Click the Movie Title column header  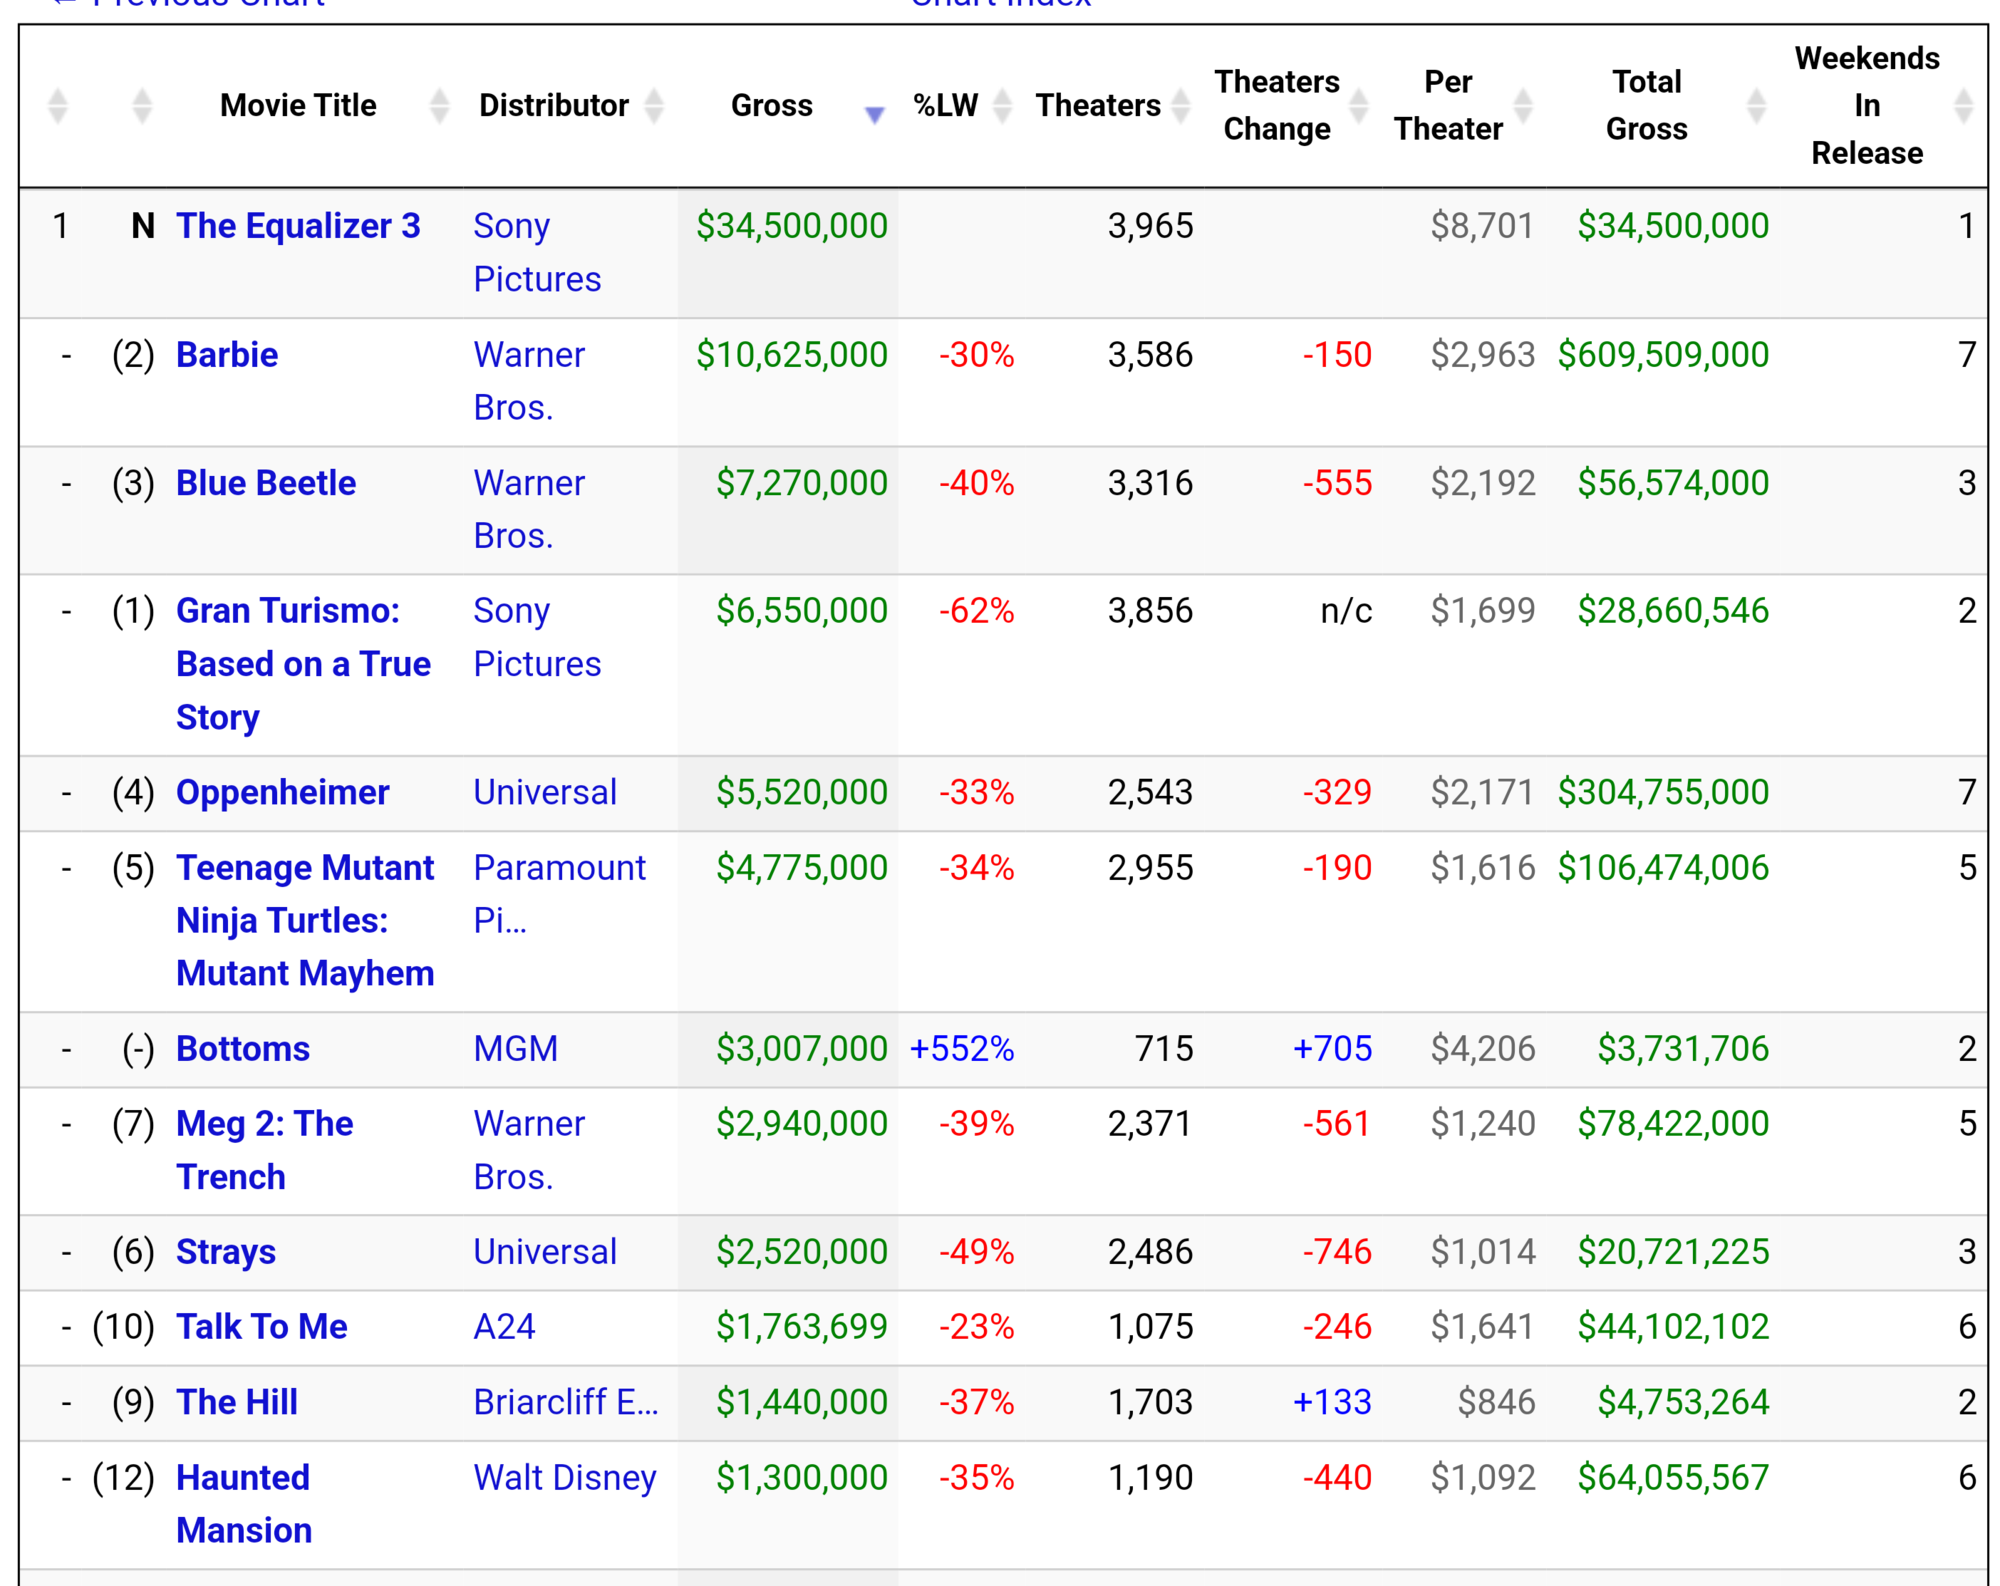pos(298,106)
